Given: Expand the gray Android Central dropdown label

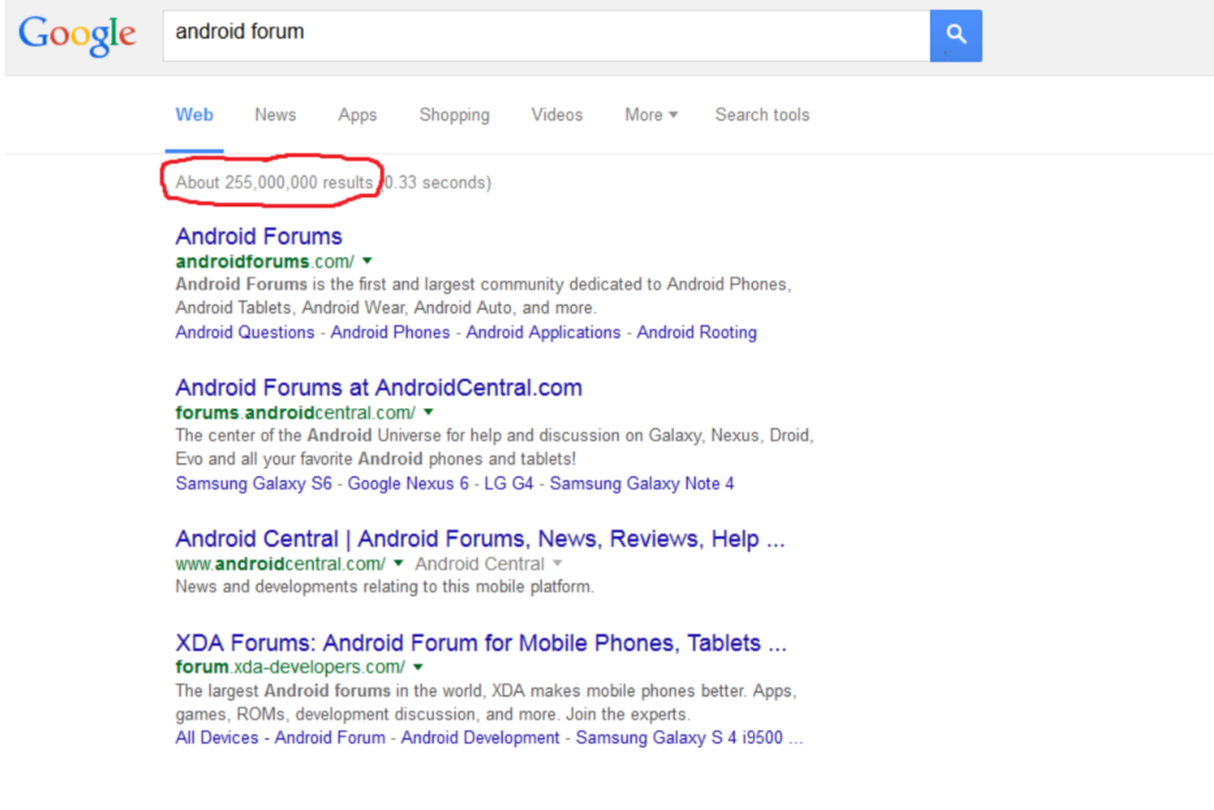Looking at the screenshot, I should (x=488, y=564).
